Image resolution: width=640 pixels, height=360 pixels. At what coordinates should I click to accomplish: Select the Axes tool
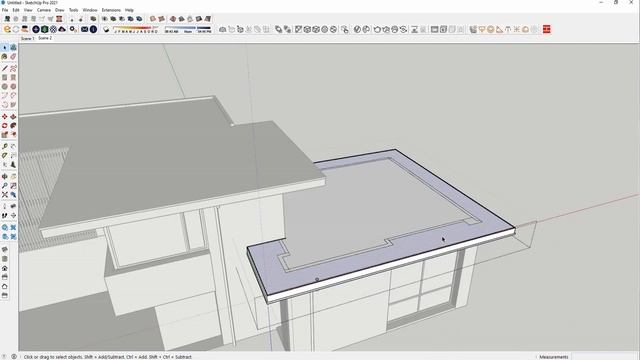point(4,164)
